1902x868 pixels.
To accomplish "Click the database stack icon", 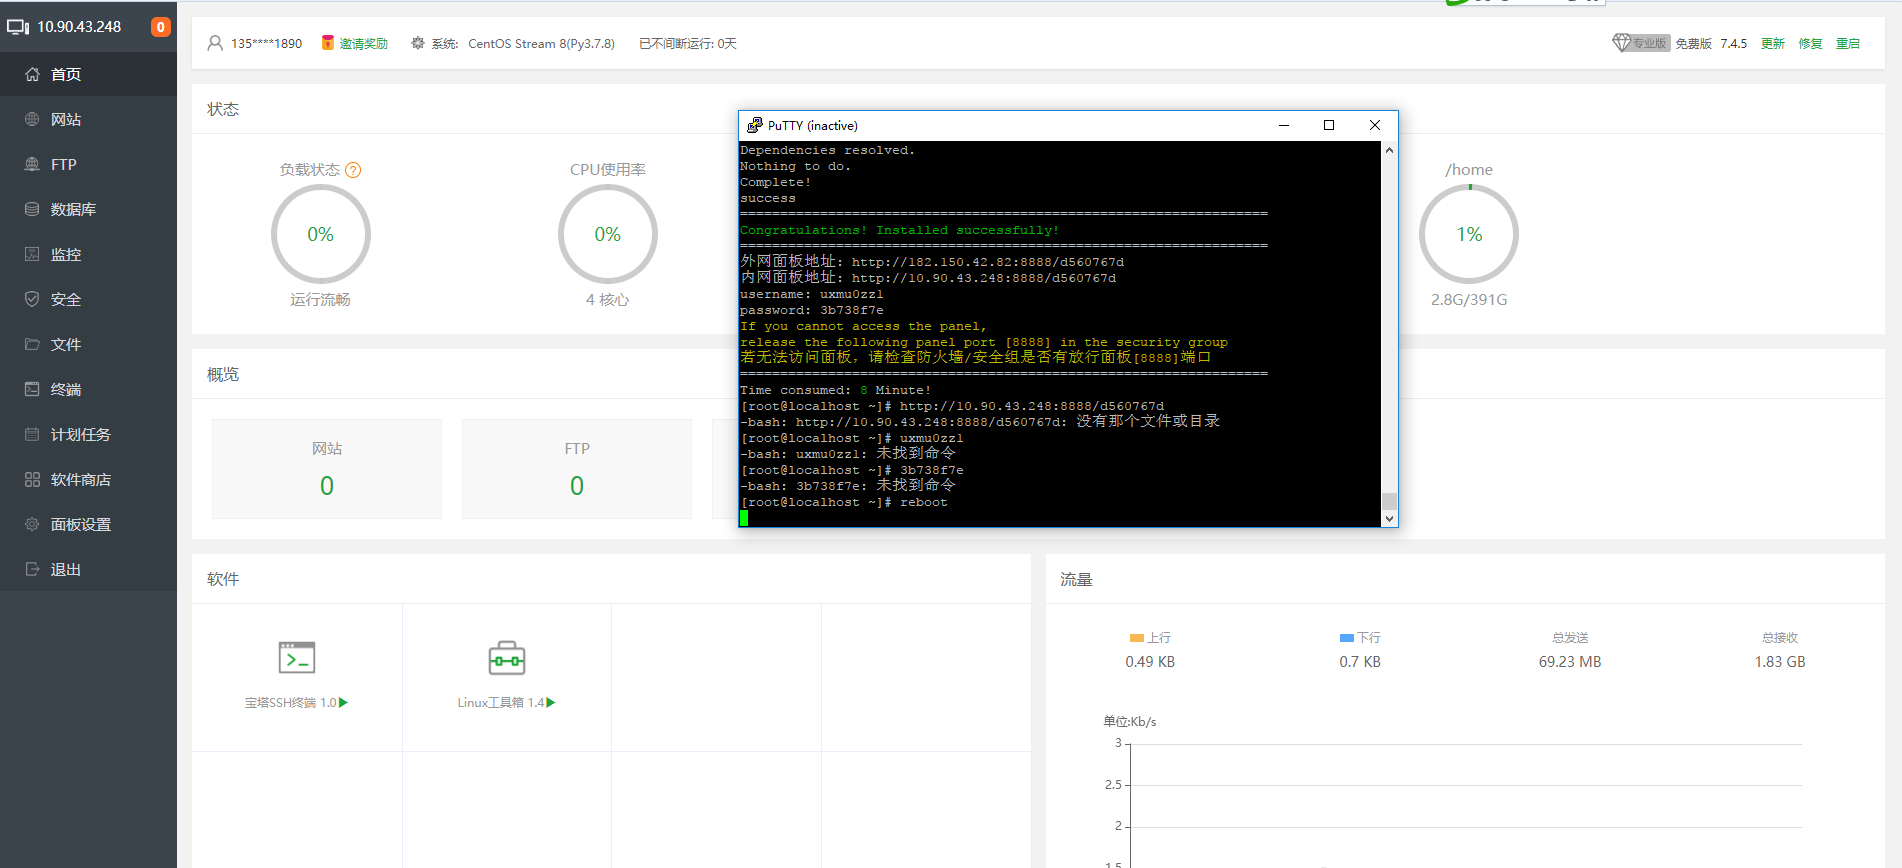I will pos(32,209).
